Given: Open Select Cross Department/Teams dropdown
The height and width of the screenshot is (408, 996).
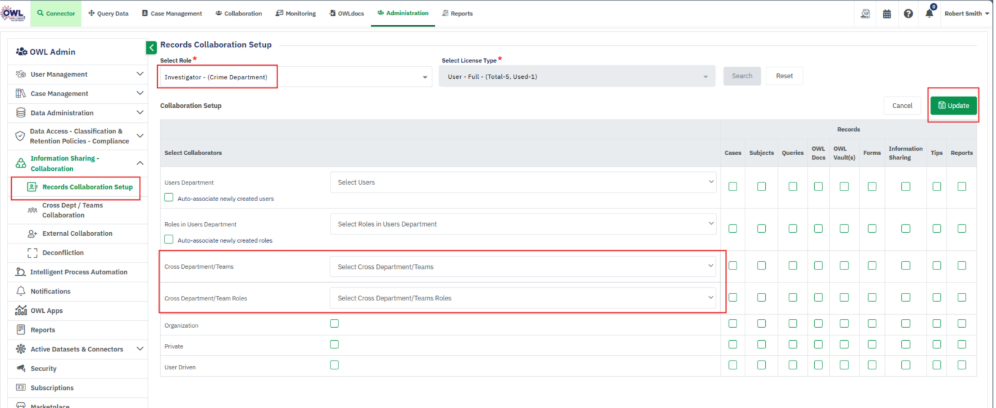Looking at the screenshot, I should (x=524, y=266).
